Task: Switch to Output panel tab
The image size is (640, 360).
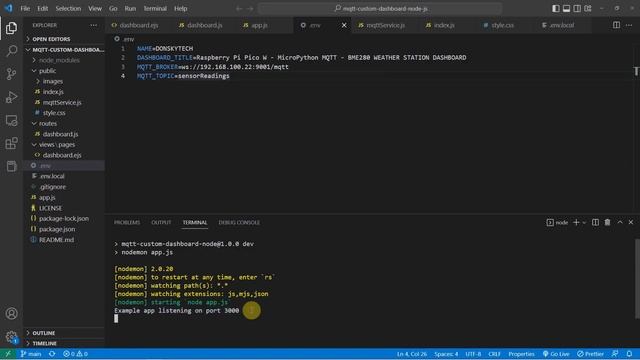Action: tap(161, 222)
